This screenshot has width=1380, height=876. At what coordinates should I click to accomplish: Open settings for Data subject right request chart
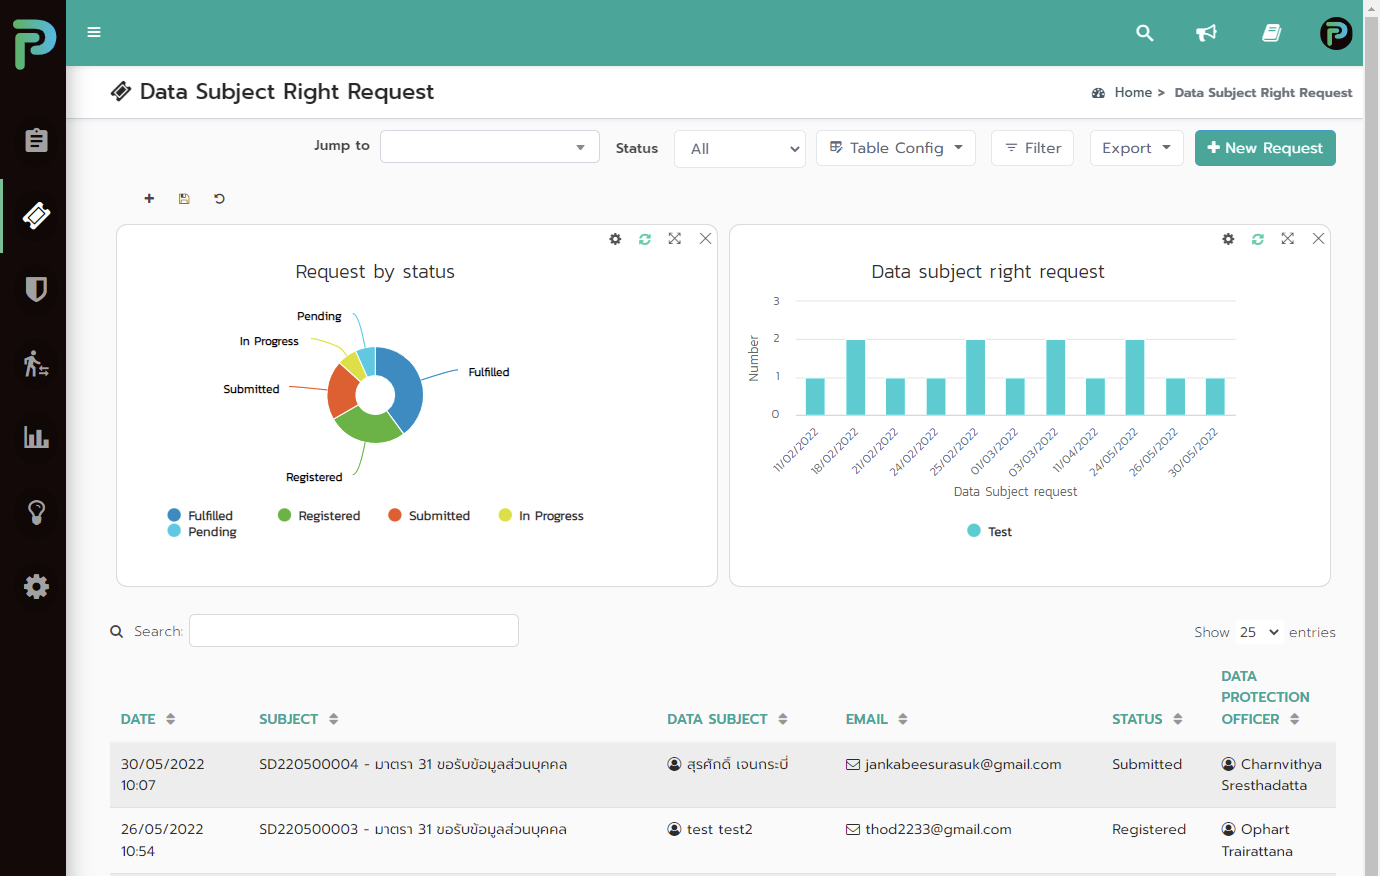[1228, 239]
